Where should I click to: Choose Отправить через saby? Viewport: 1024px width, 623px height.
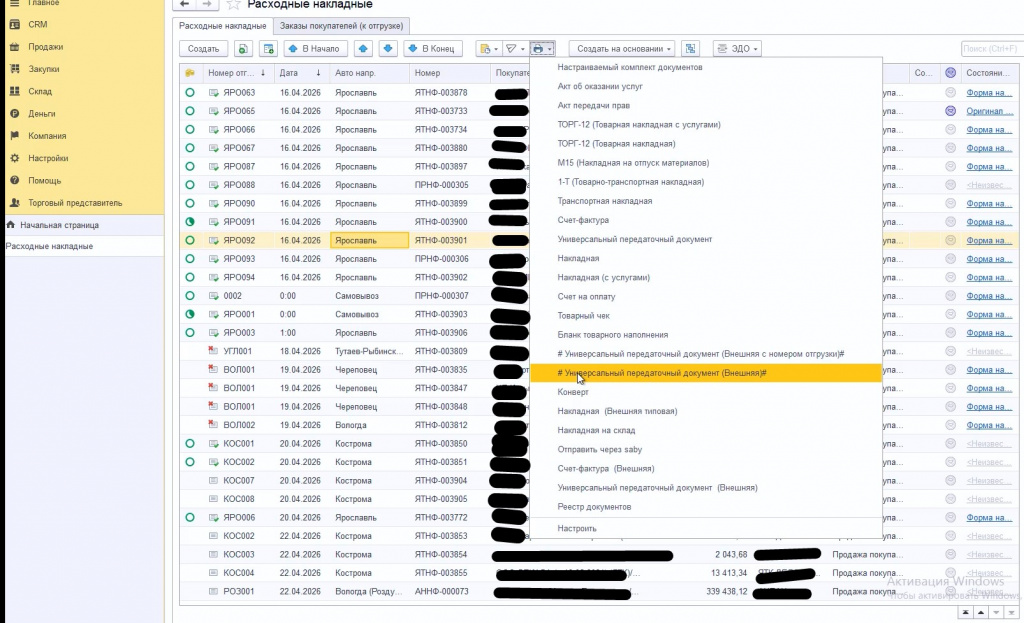coord(600,449)
